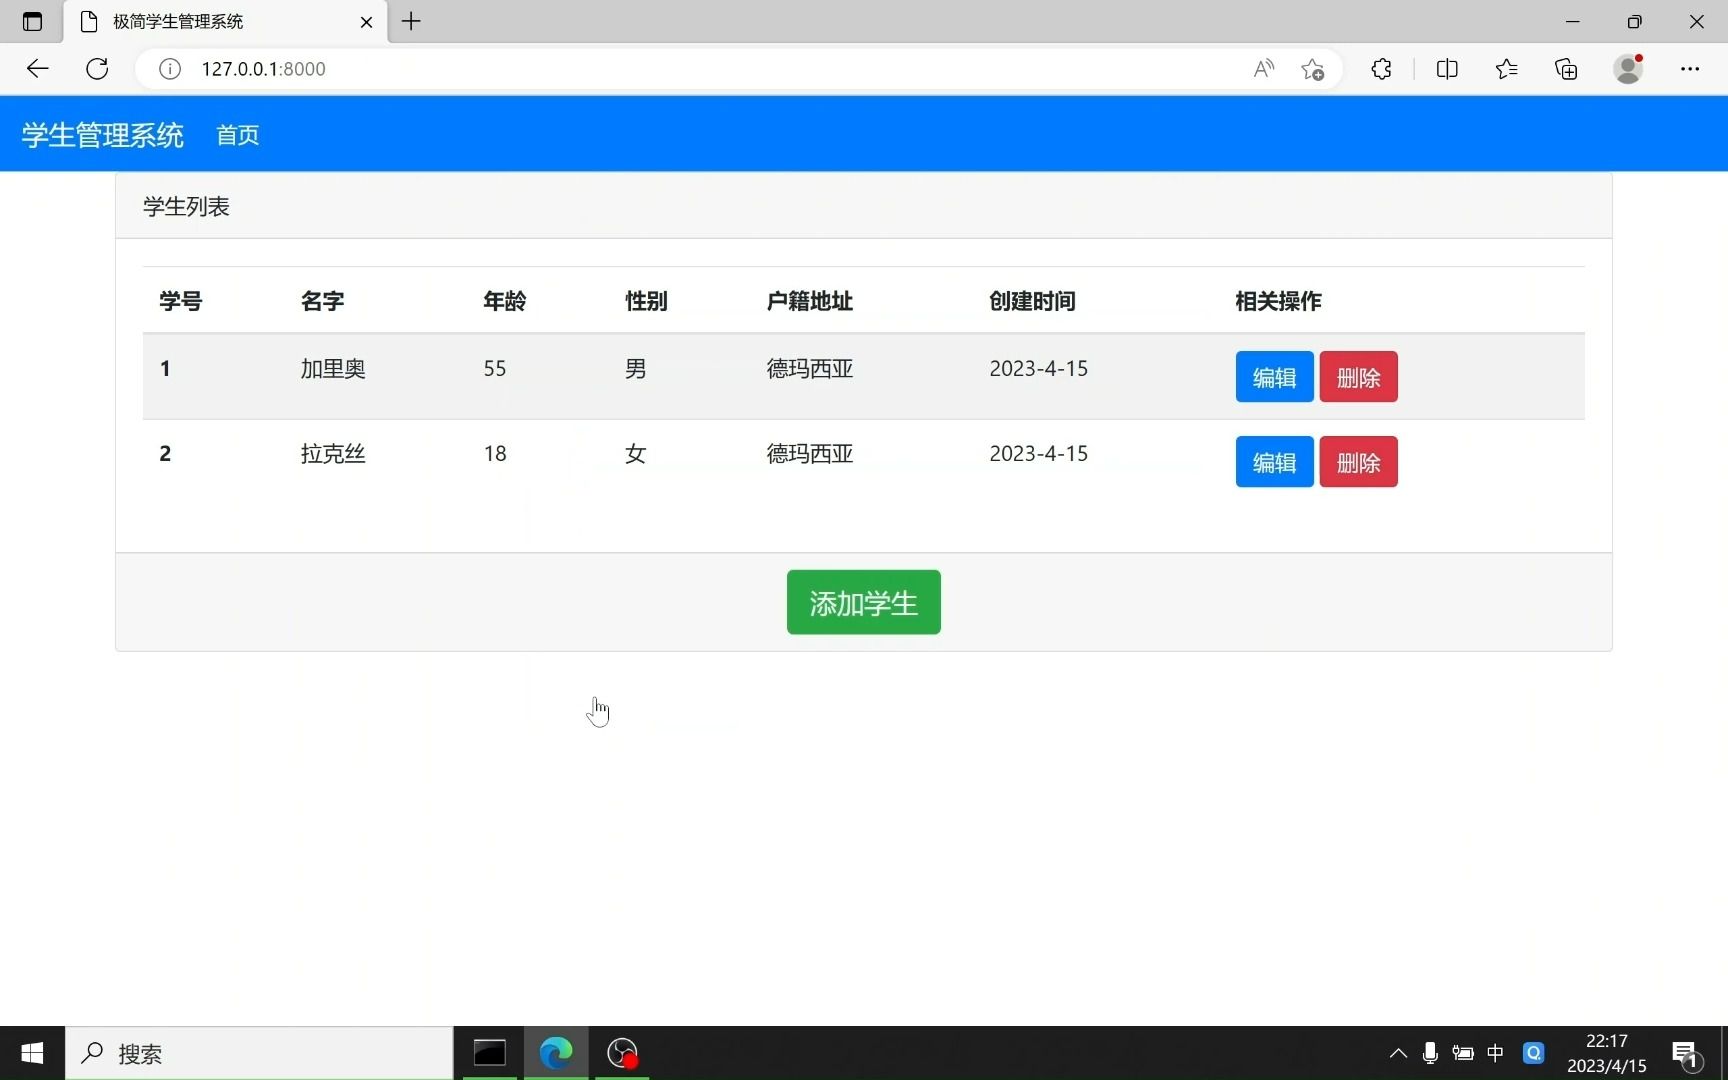Click gender cell 男

[636, 368]
